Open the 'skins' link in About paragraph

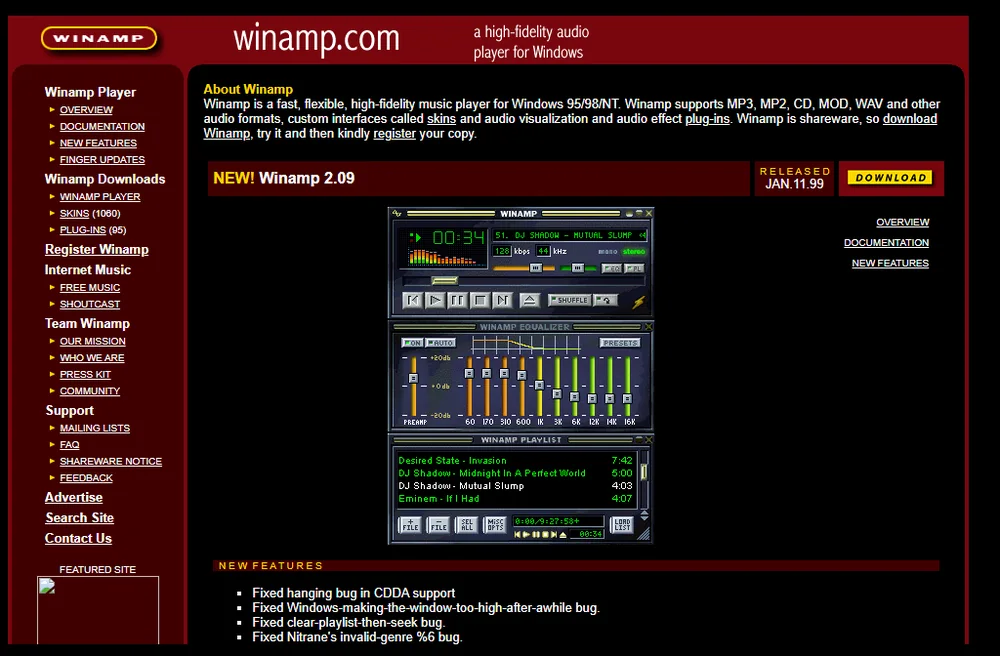[441, 119]
